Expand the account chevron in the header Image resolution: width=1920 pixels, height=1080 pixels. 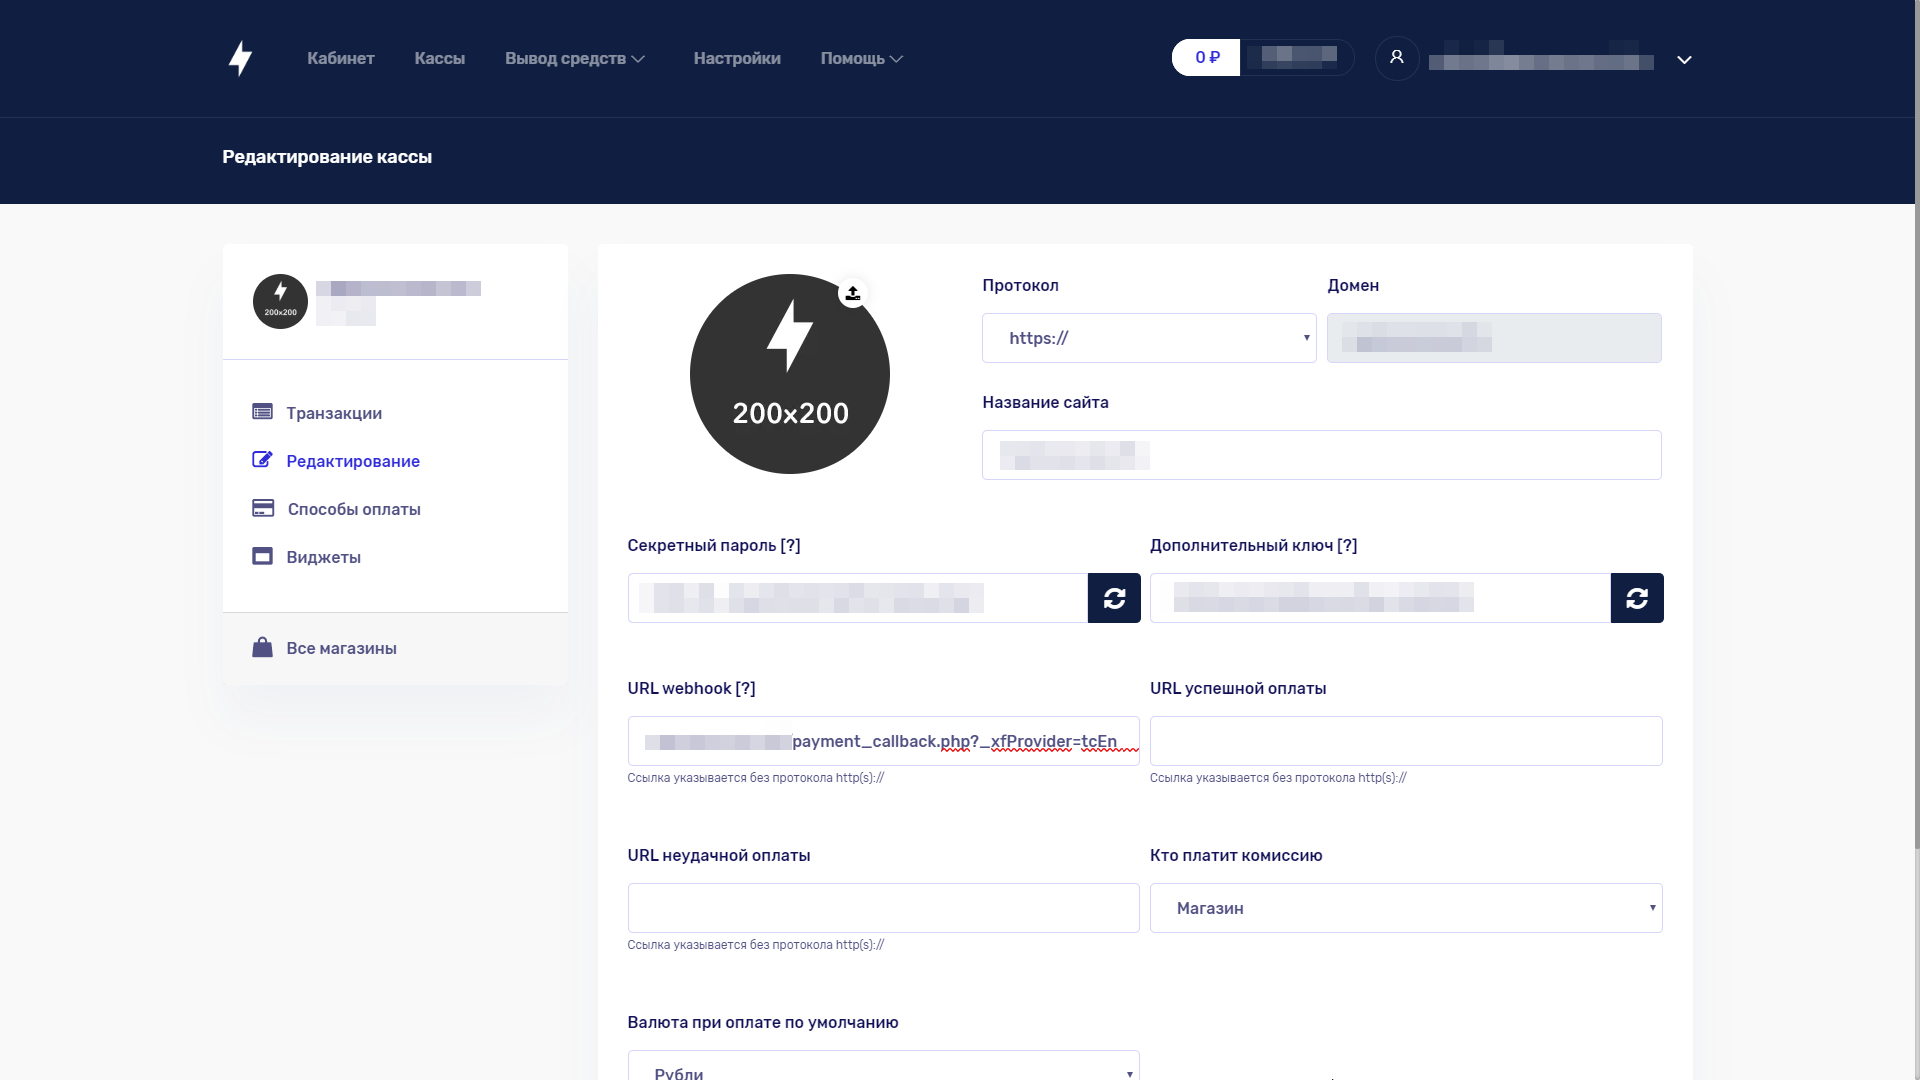(1684, 60)
